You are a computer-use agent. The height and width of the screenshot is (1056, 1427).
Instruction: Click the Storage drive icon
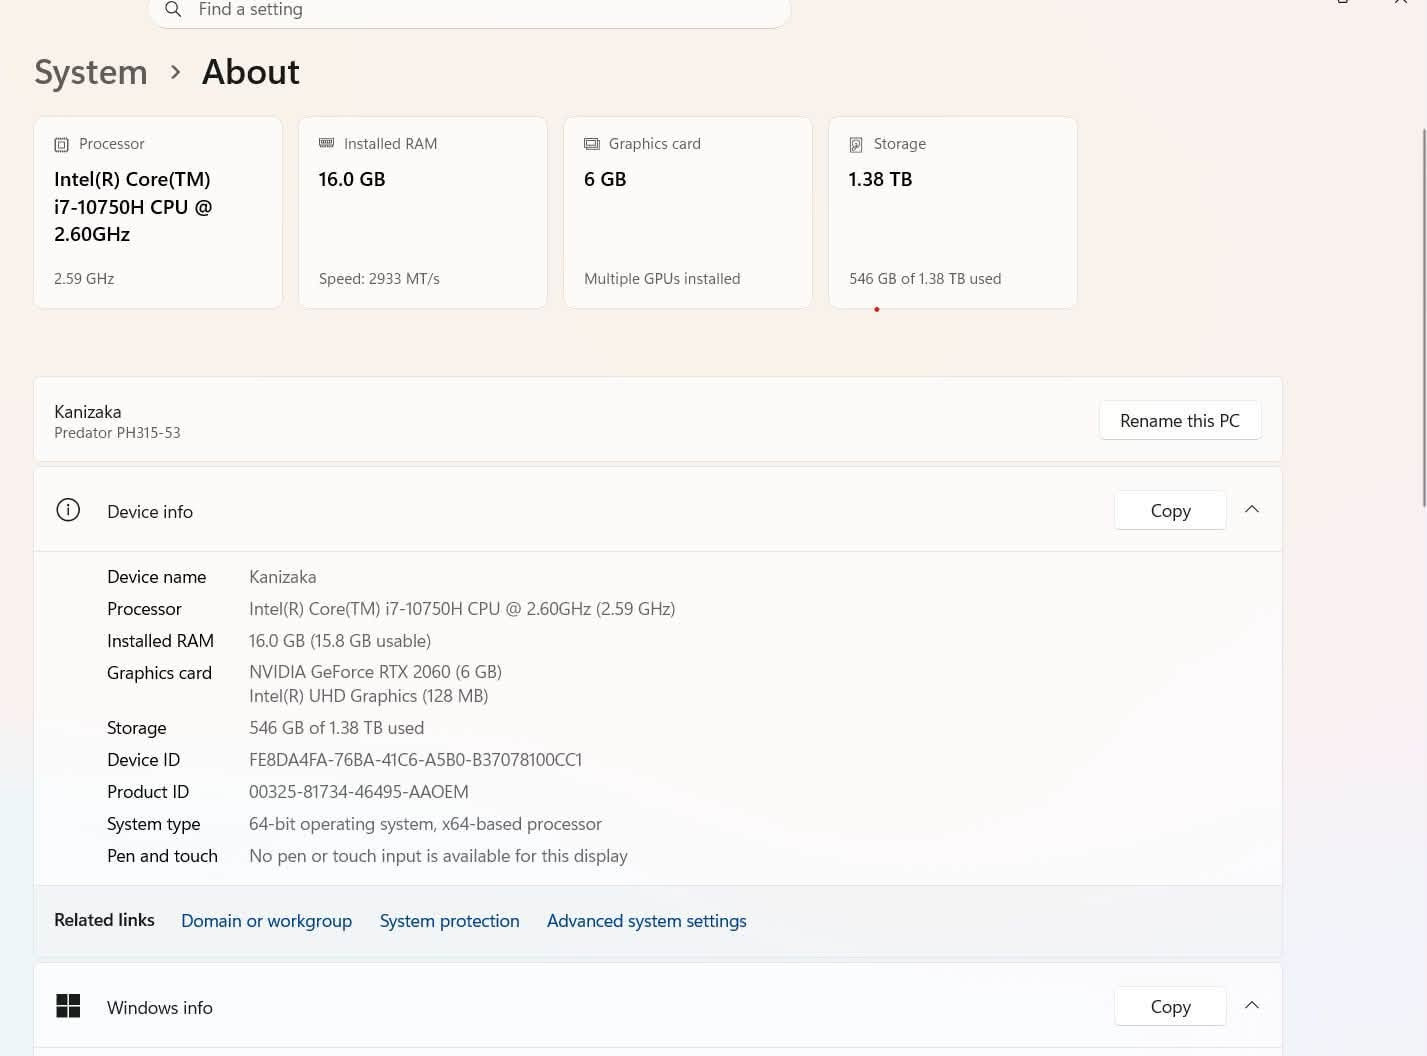coord(856,145)
